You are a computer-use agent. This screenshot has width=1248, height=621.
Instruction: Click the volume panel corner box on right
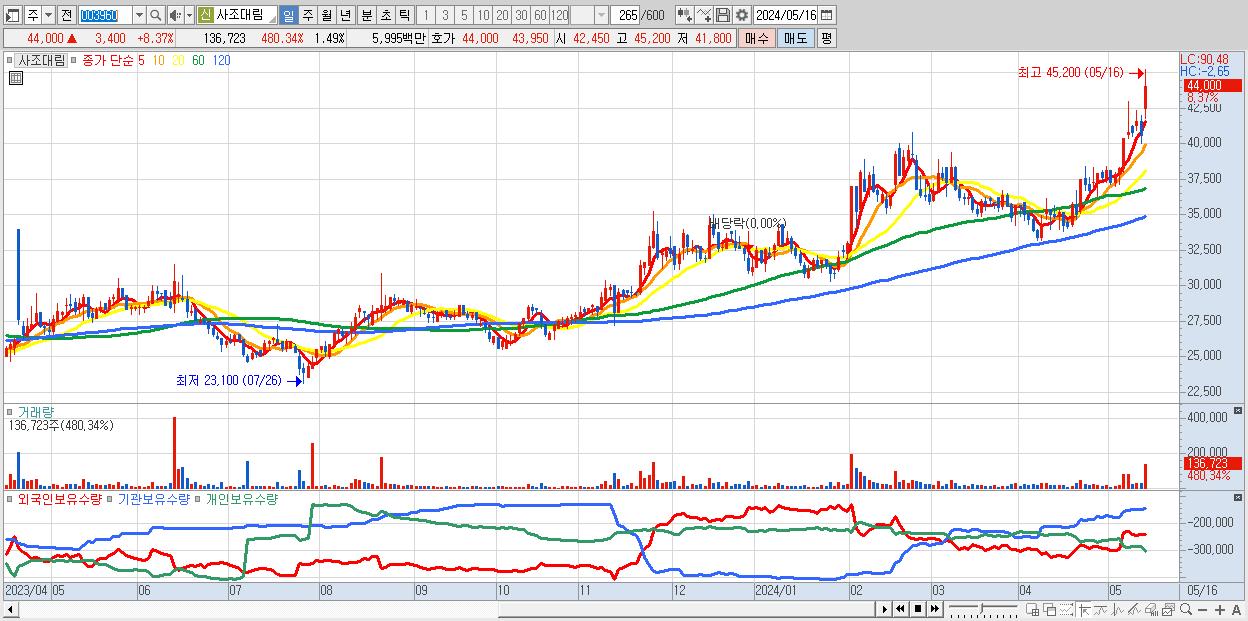1240,411
